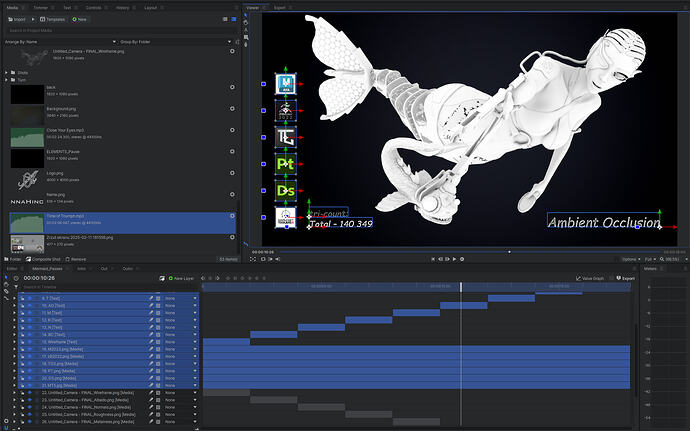Click the Value Graph button
The width and height of the screenshot is (690, 431).
pyautogui.click(x=592, y=278)
